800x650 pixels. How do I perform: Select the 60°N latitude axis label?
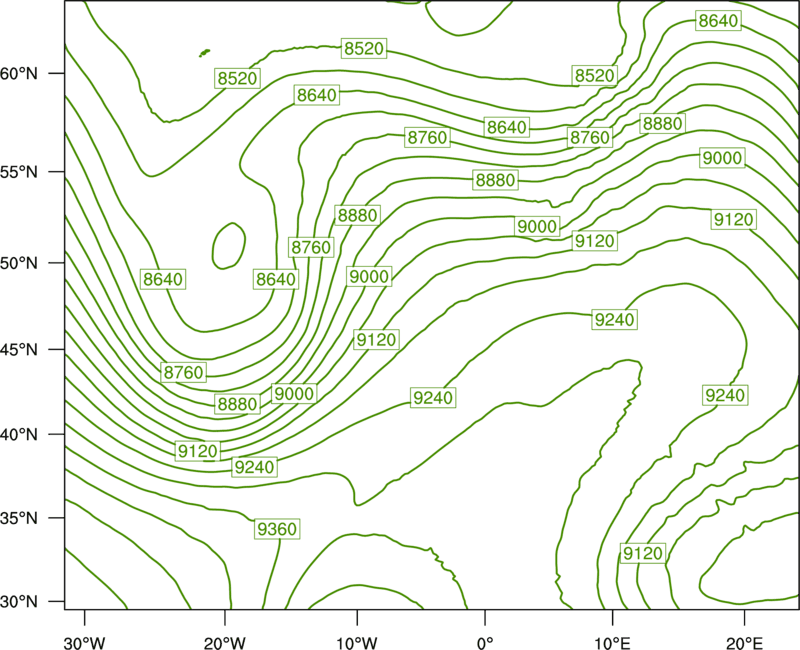[x=19, y=73]
